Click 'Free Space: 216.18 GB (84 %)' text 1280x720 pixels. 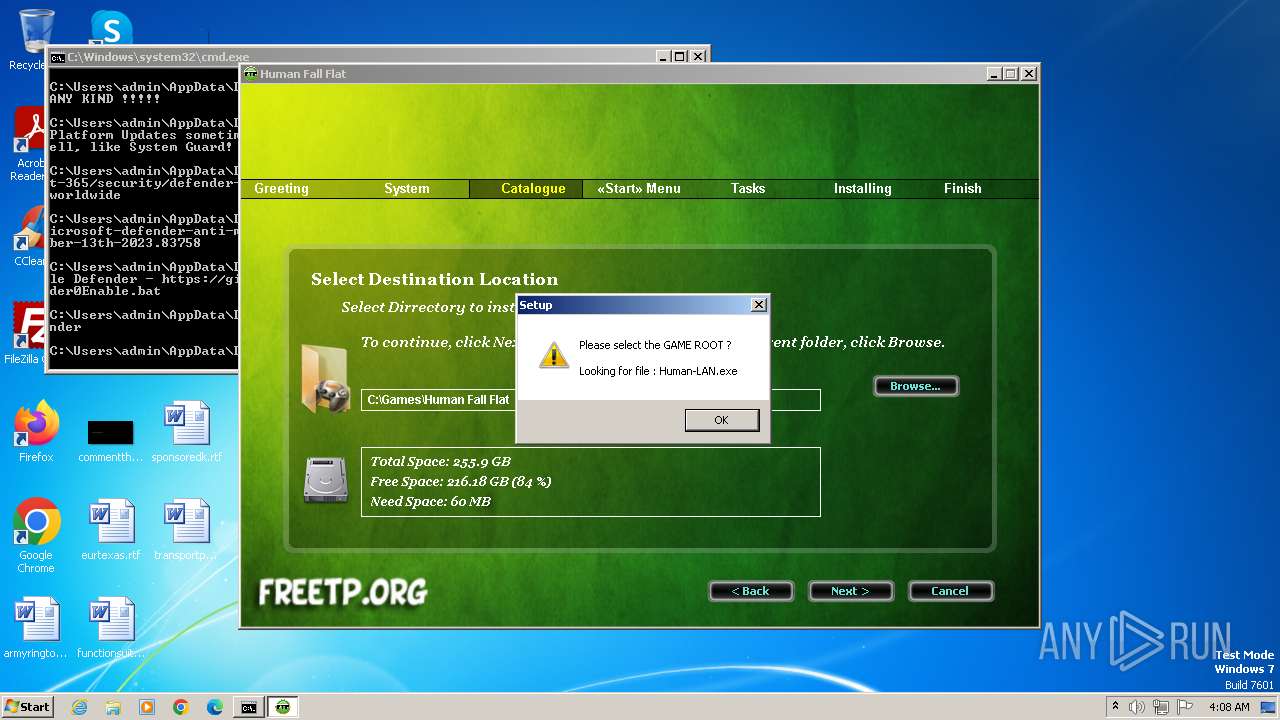[461, 482]
